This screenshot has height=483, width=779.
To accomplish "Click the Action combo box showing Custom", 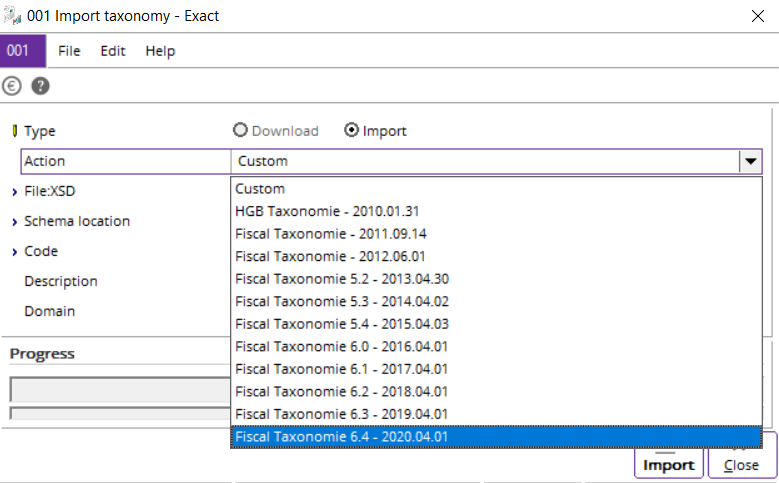I will coord(496,161).
